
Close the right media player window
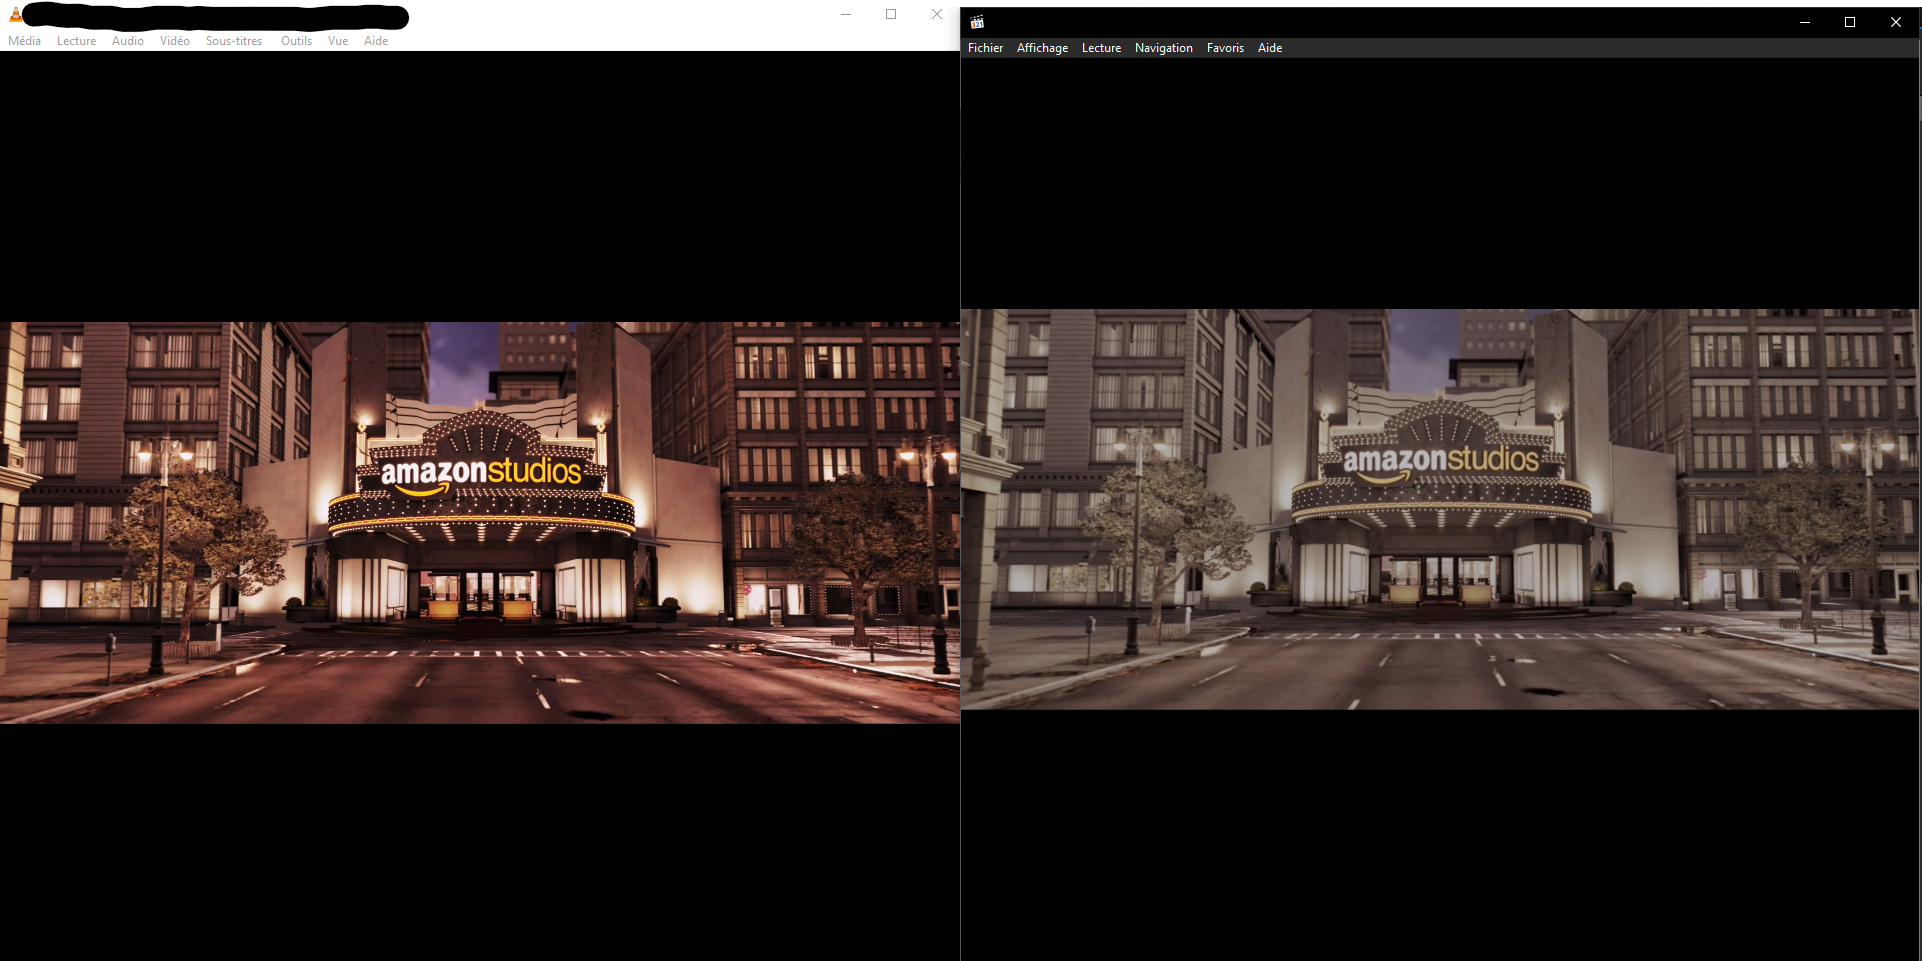pos(1896,22)
